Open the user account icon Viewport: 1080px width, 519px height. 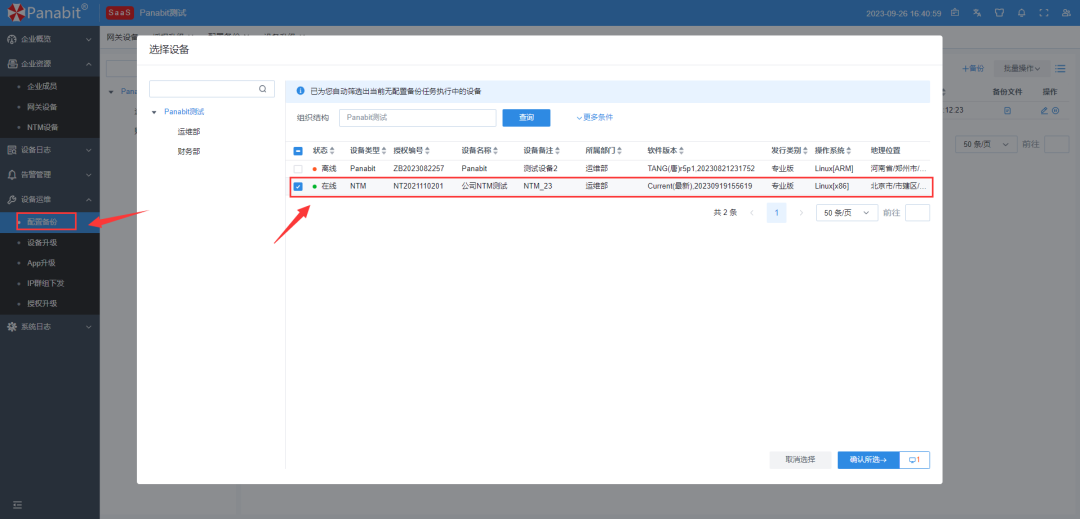(x=1066, y=13)
